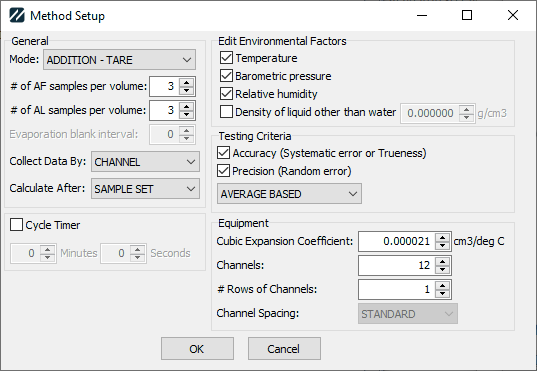This screenshot has width=537, height=371.
Task: Maximize the Method Setup window
Action: pos(467,15)
